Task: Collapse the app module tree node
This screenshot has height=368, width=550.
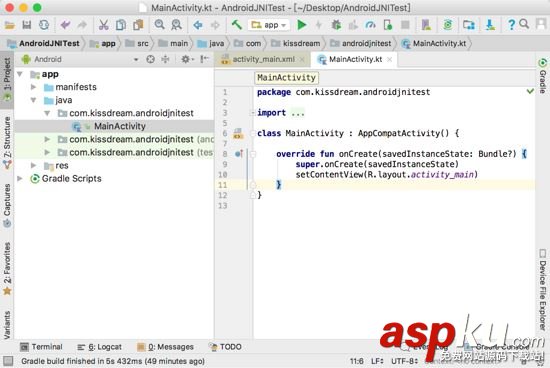Action: tap(20, 74)
